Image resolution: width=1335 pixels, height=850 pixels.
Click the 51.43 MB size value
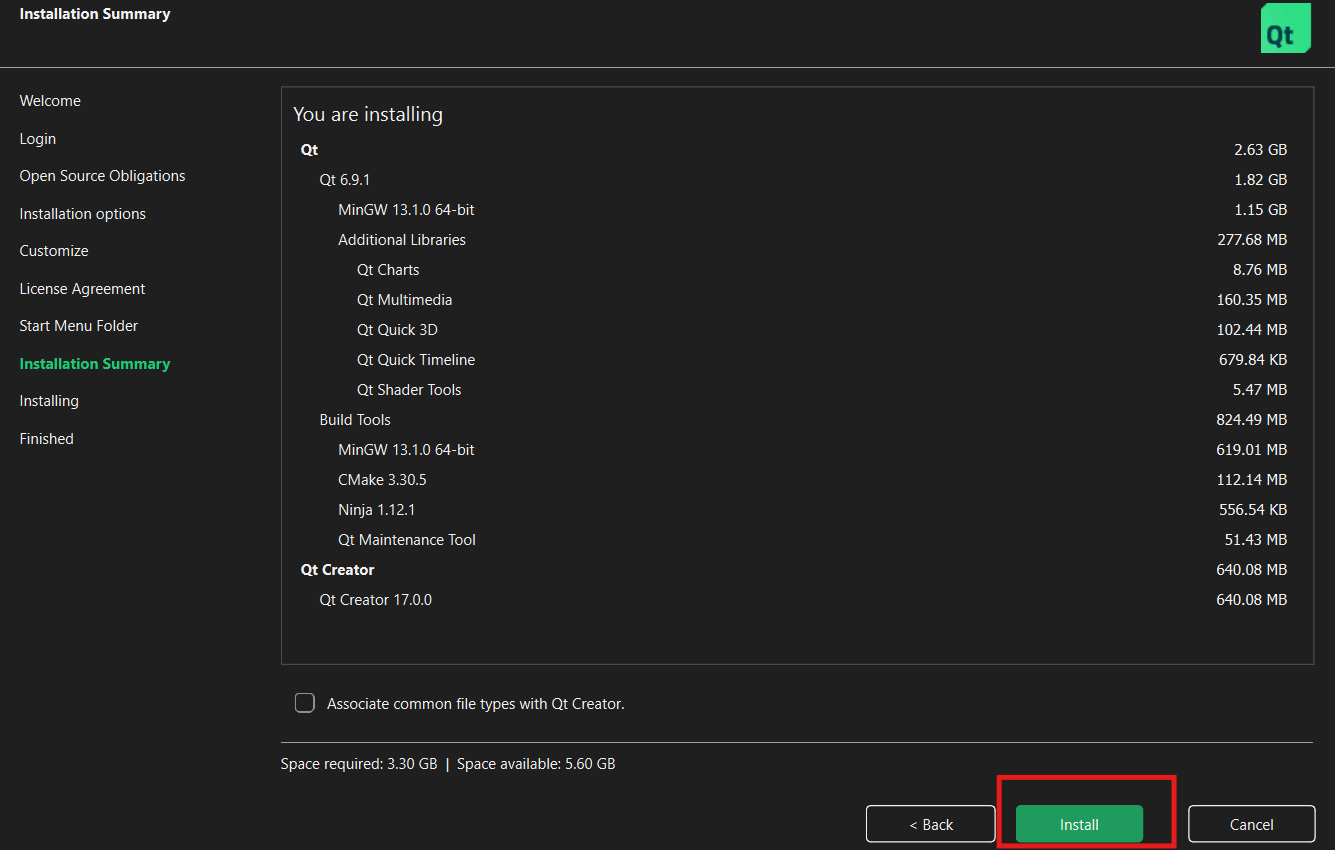click(1256, 540)
